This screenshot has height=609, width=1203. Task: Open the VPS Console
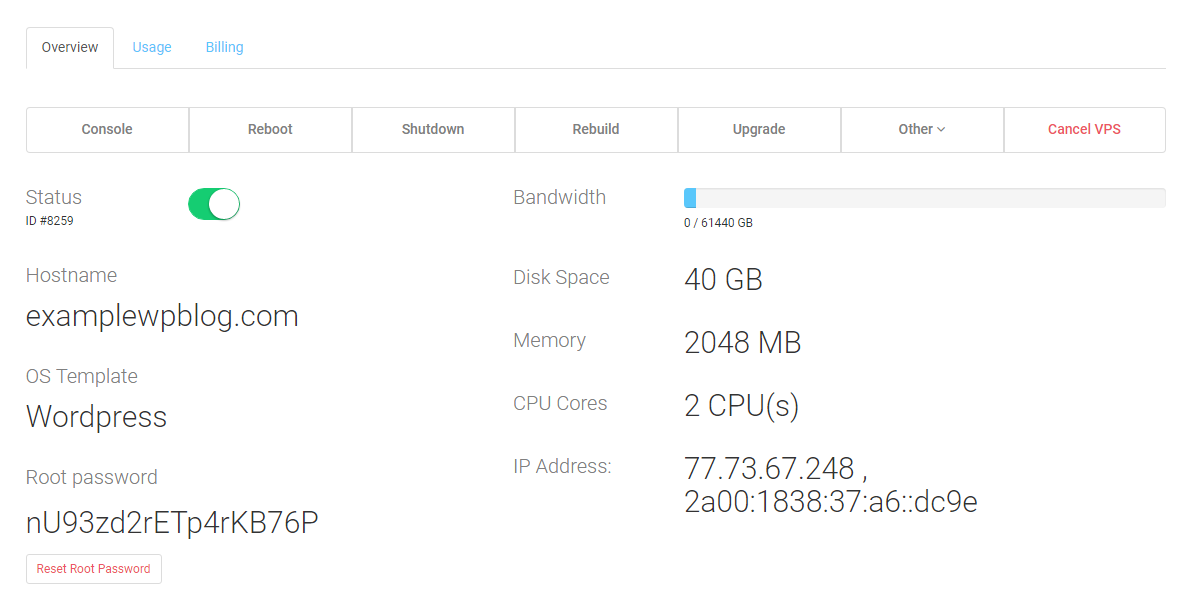pos(107,130)
